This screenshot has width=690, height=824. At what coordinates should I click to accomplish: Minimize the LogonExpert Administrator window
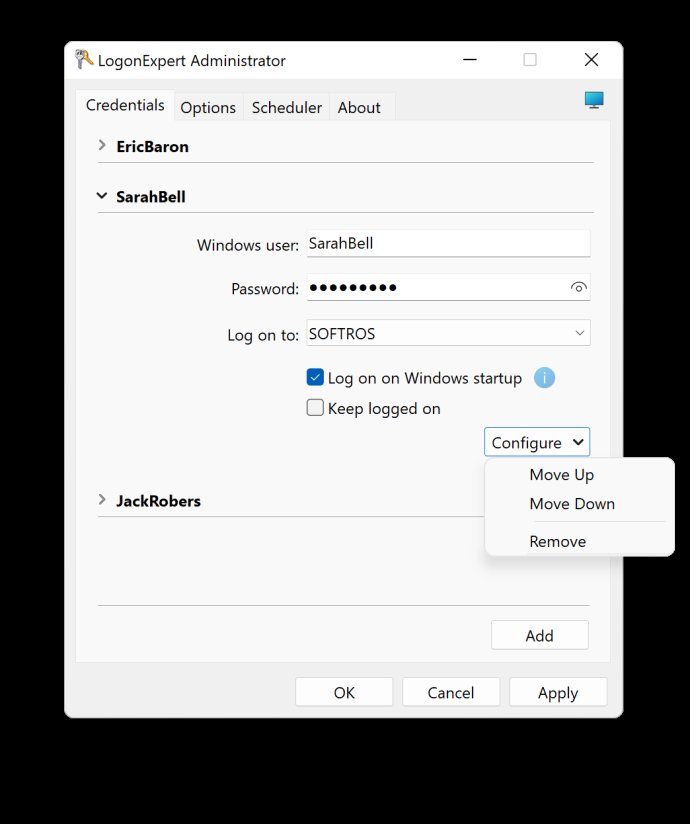pyautogui.click(x=470, y=60)
